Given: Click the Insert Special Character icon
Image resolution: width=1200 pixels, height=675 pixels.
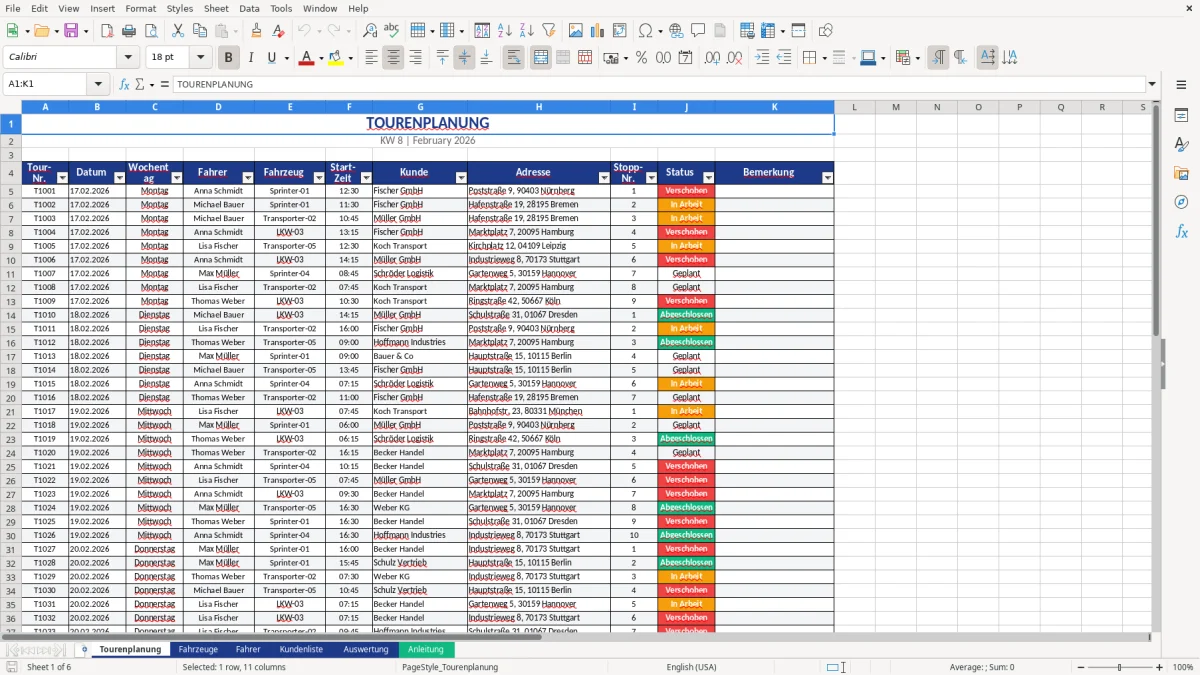Looking at the screenshot, I should point(646,30).
